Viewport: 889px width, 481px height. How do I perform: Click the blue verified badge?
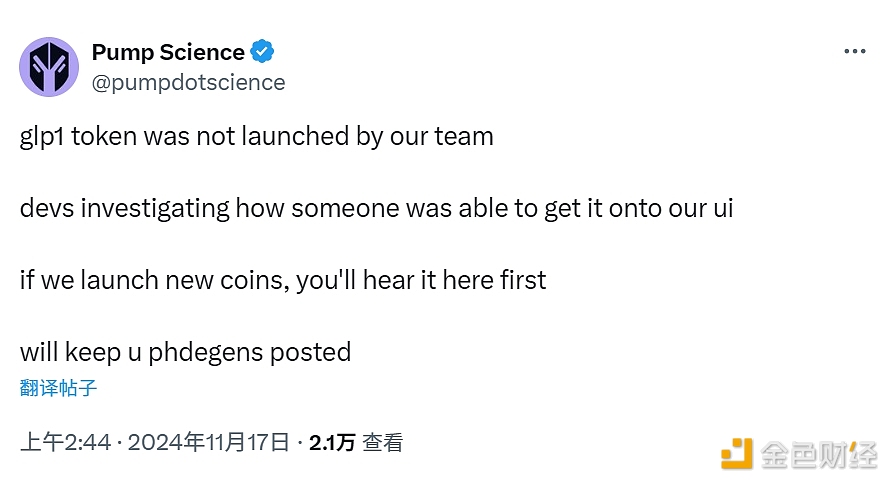coord(263,51)
